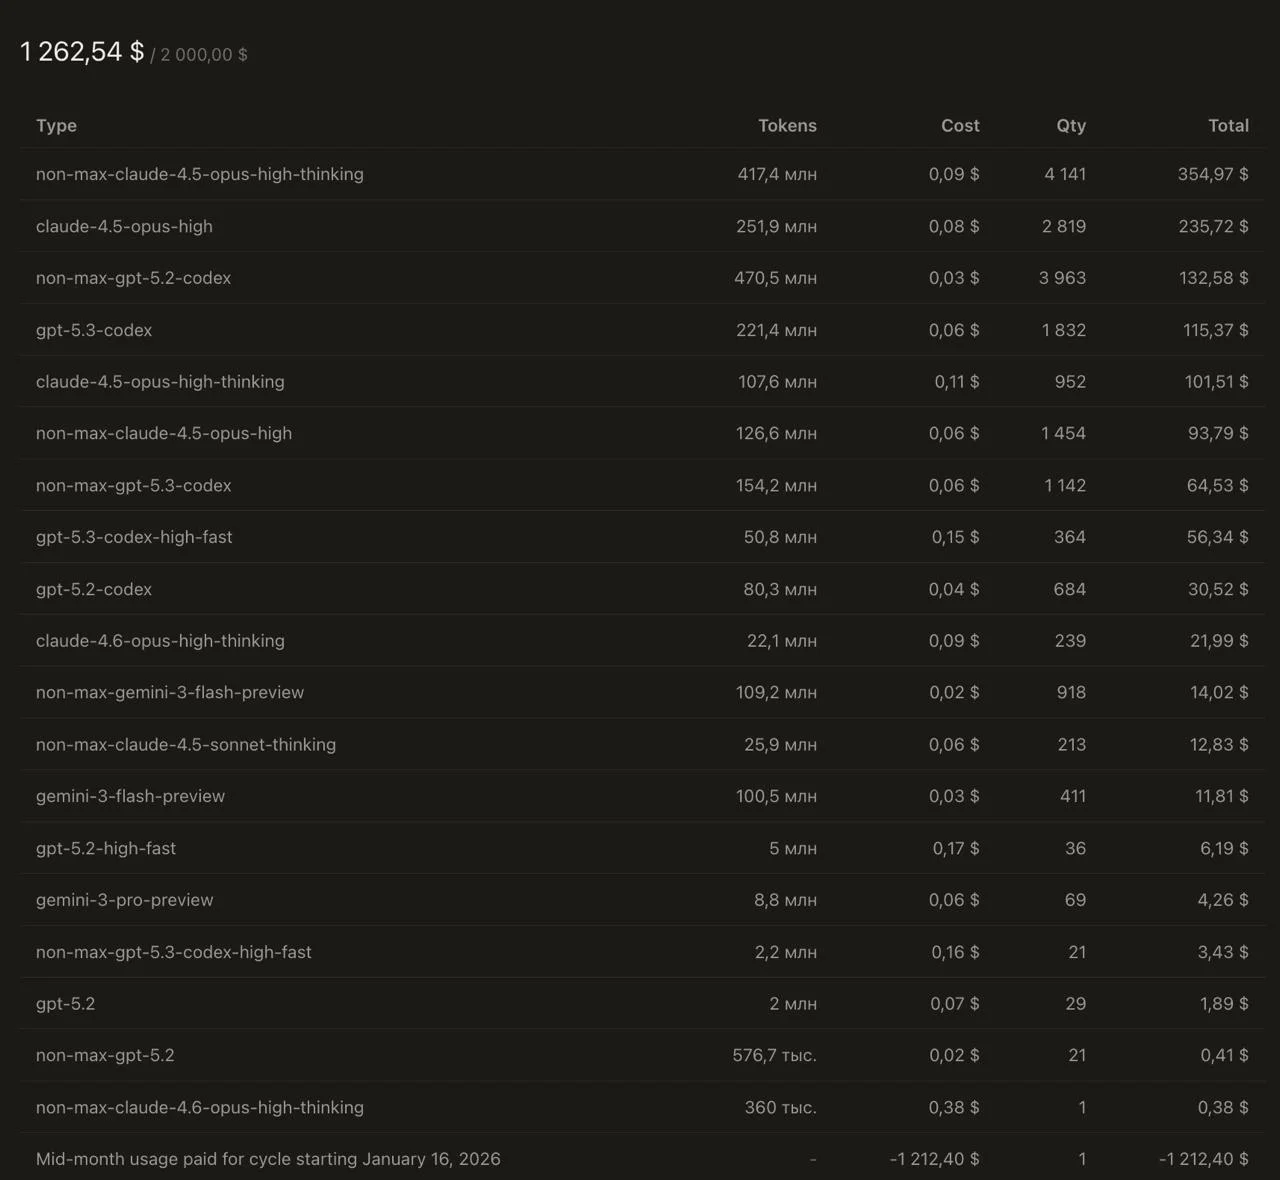
Task: Select the gpt-5.3-codex-high-fast row label
Action: [134, 537]
